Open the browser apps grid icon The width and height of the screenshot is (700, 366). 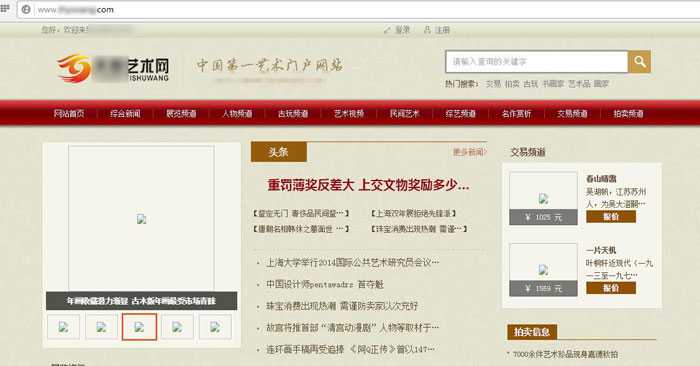click(5, 8)
